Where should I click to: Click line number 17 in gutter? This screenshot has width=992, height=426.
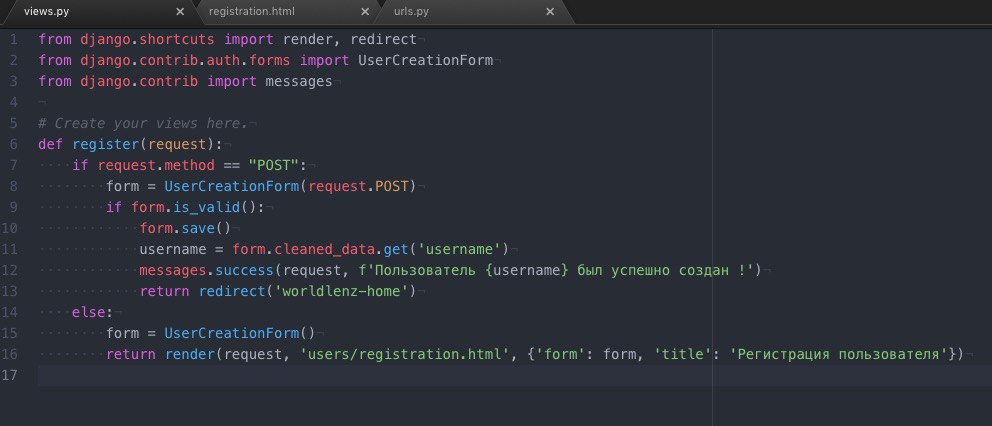[9, 375]
